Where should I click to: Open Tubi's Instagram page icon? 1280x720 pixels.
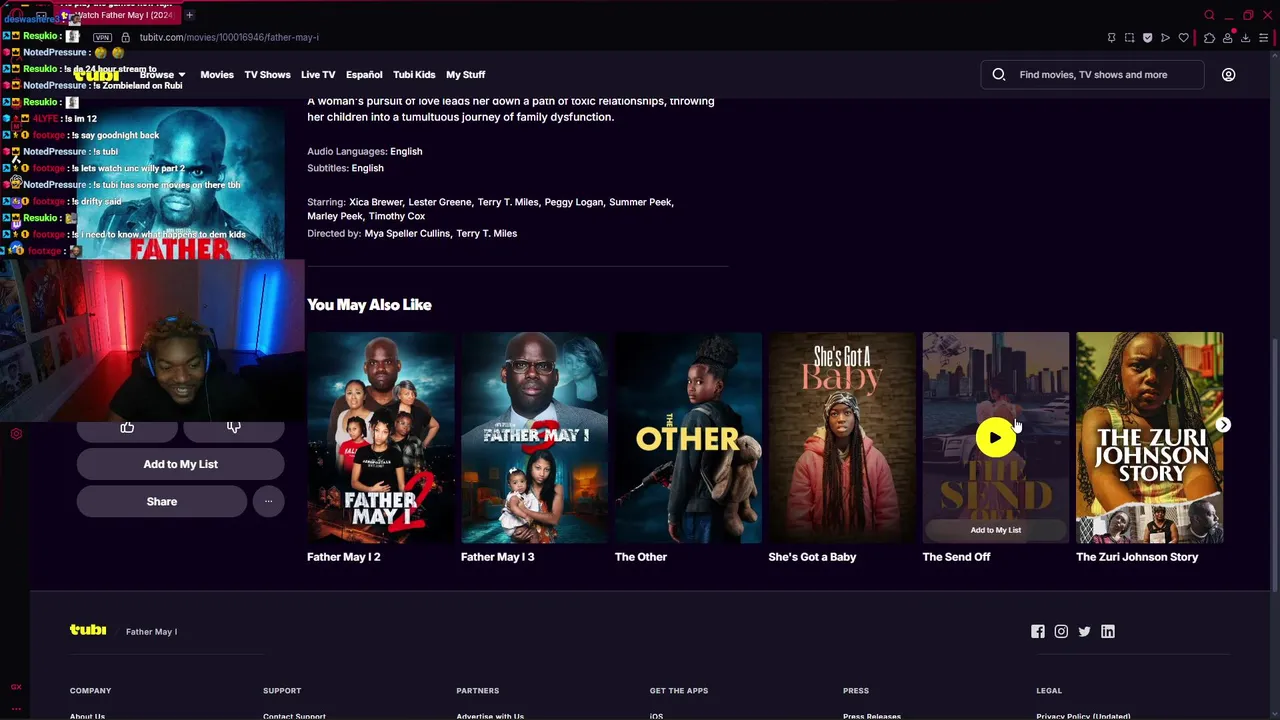pos(1061,631)
